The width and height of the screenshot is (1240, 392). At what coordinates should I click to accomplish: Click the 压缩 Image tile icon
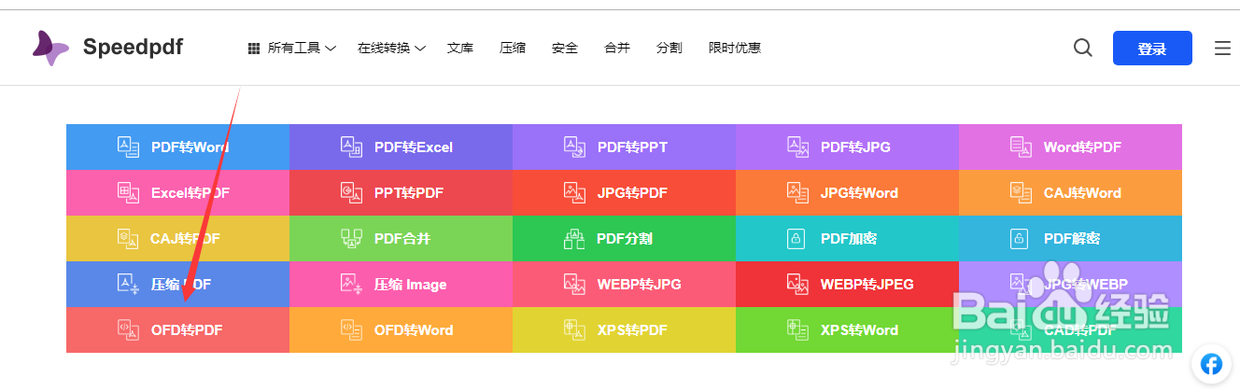tap(351, 284)
